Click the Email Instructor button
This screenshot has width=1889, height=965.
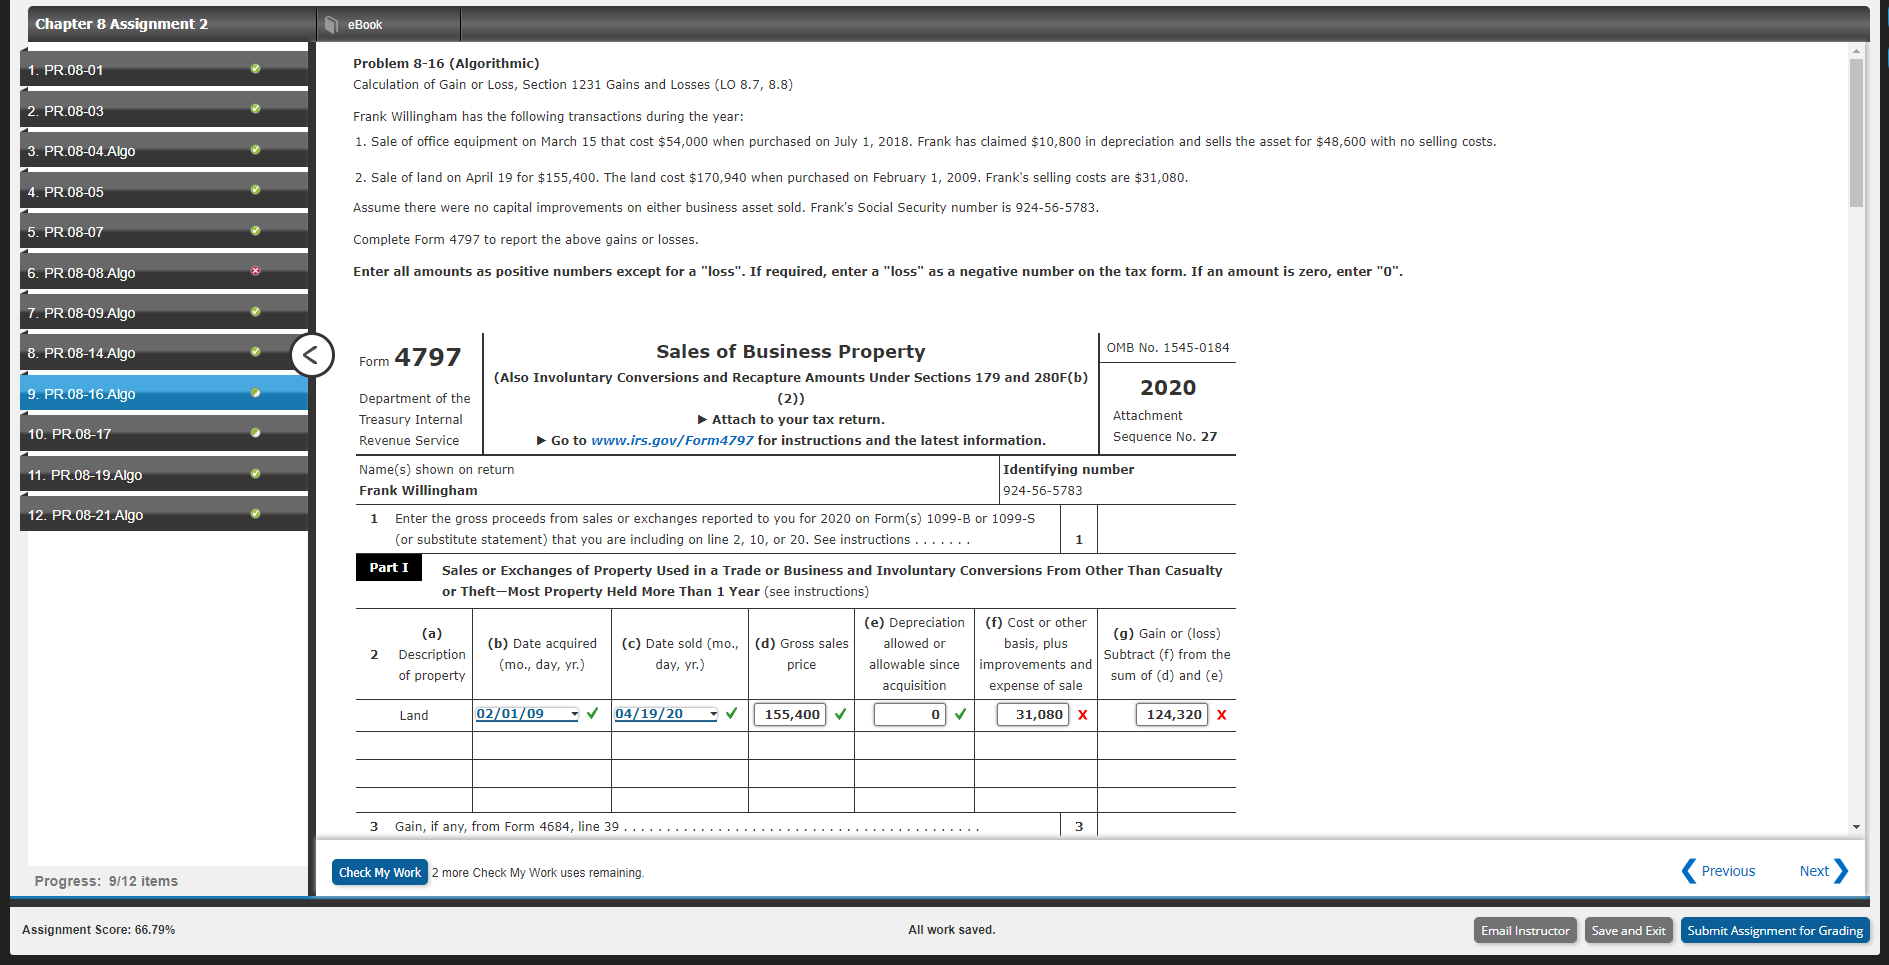click(1525, 930)
